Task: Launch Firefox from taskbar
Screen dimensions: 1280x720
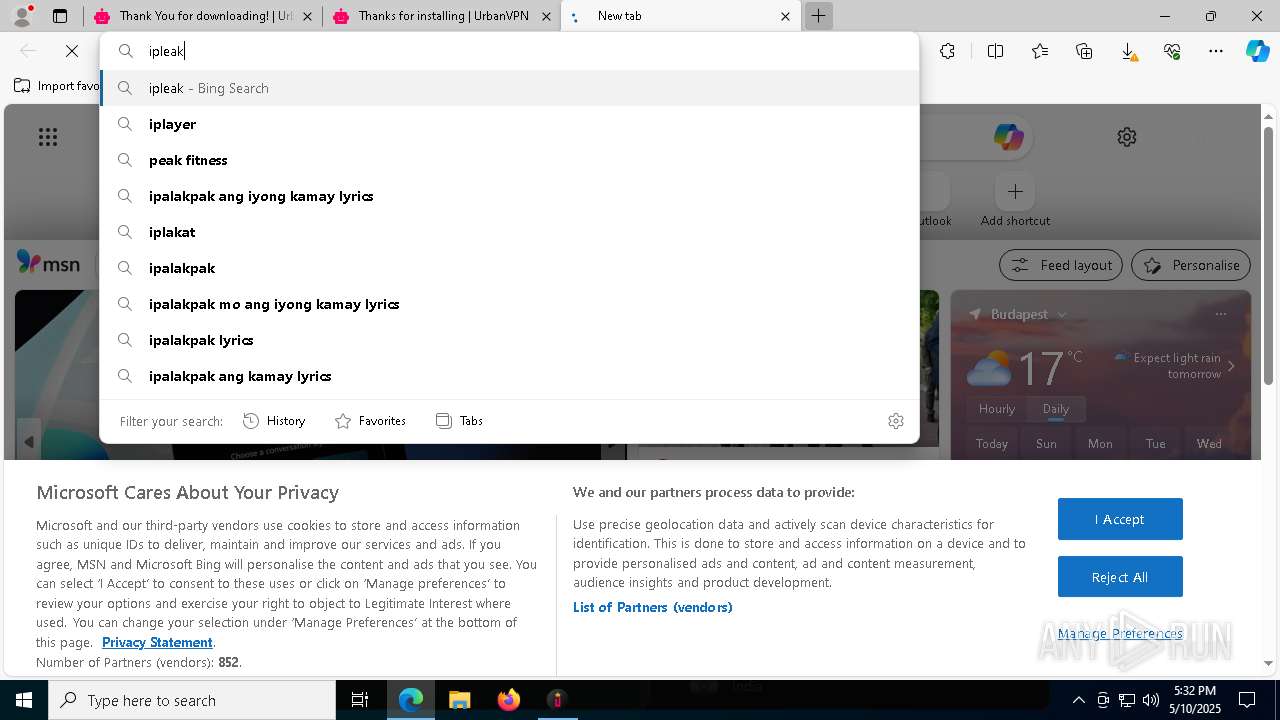Action: pos(508,700)
